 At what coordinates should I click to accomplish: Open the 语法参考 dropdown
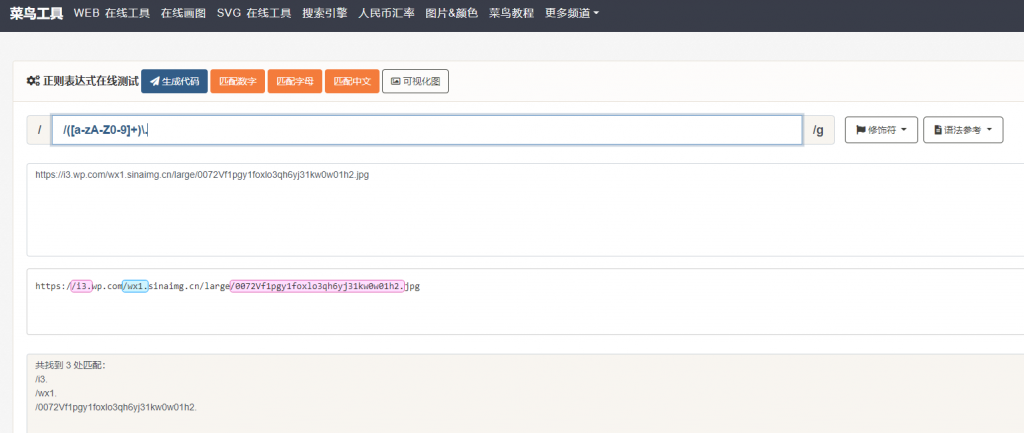[963, 130]
